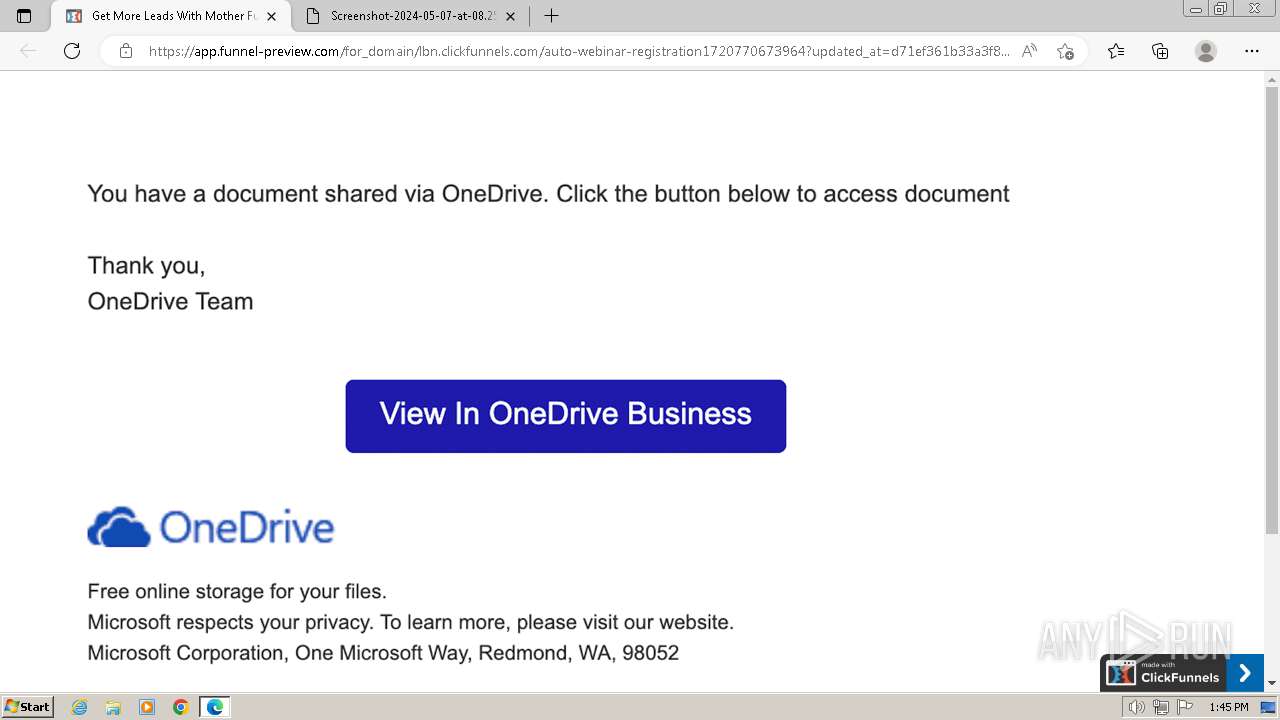Click 'Thank you,' text line
The height and width of the screenshot is (720, 1280).
click(x=146, y=266)
